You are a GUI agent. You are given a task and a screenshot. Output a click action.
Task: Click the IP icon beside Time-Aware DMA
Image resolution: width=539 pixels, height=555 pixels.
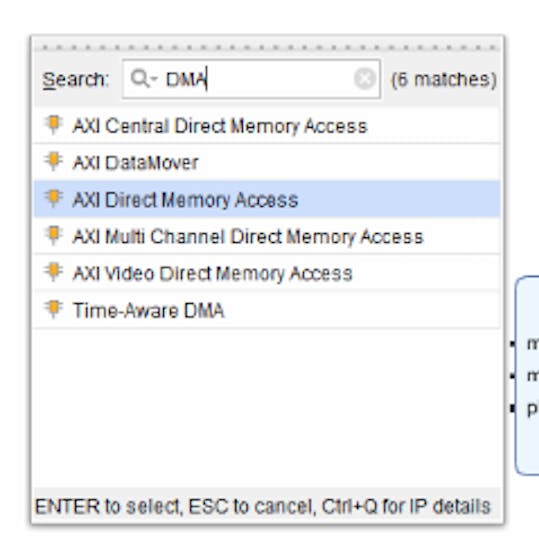click(53, 309)
